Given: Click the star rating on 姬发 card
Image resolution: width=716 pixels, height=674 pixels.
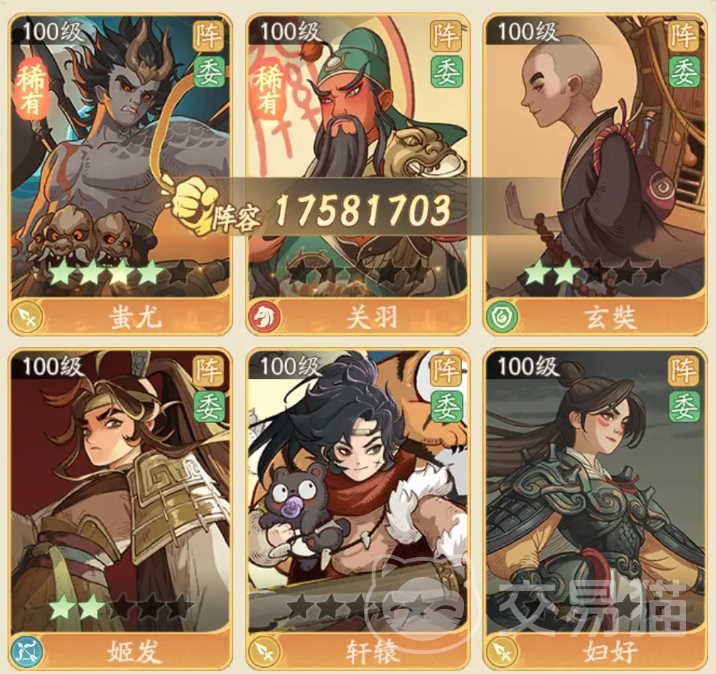Looking at the screenshot, I should (x=120, y=608).
